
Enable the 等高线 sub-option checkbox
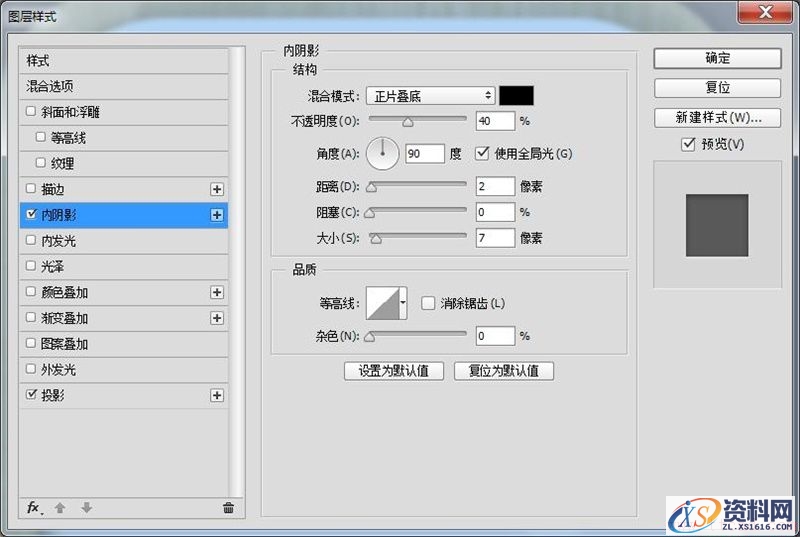[x=41, y=137]
